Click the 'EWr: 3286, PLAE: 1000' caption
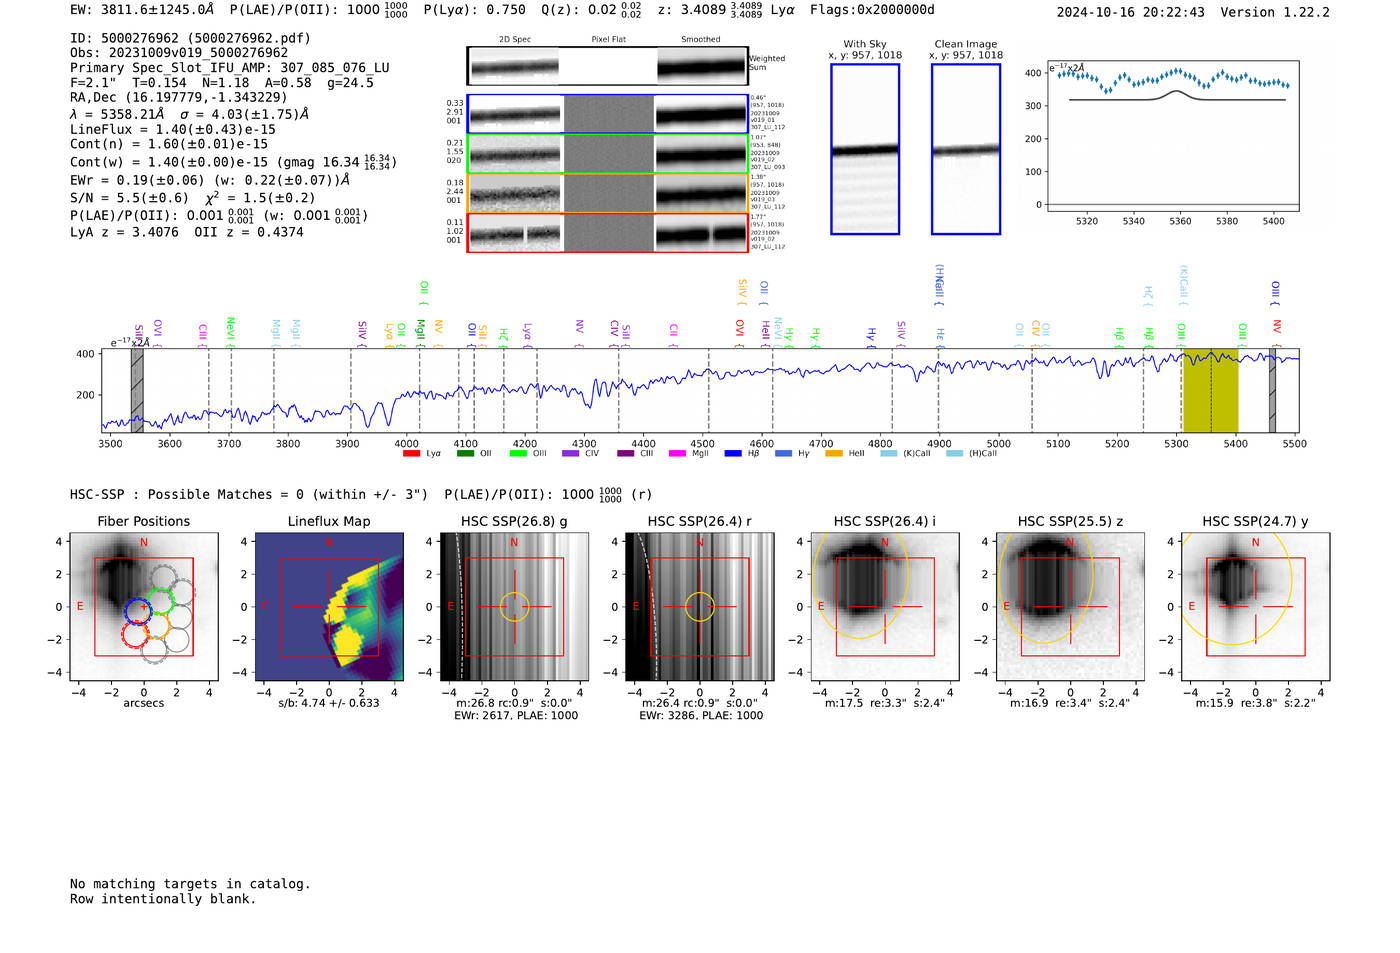The width and height of the screenshot is (1400, 953). point(701,716)
